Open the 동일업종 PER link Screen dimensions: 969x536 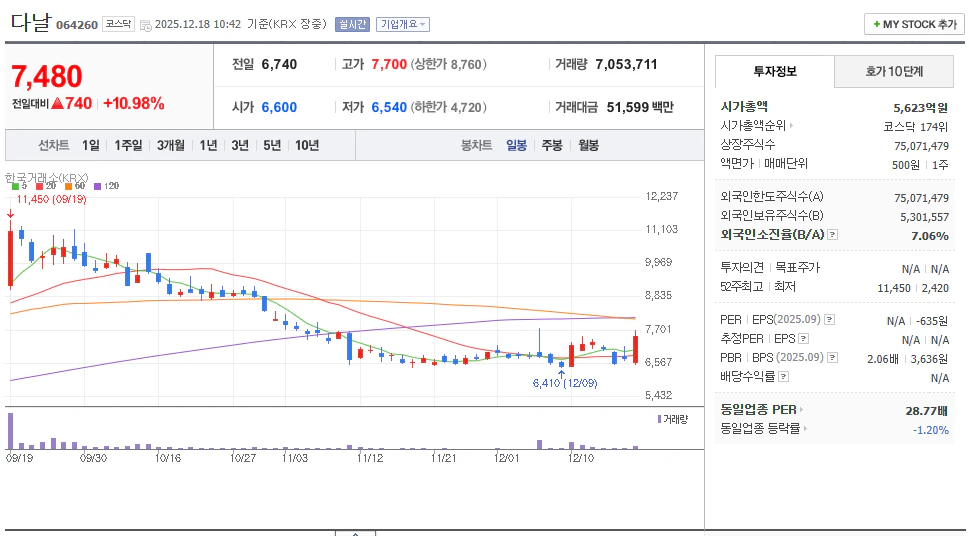click(758, 409)
